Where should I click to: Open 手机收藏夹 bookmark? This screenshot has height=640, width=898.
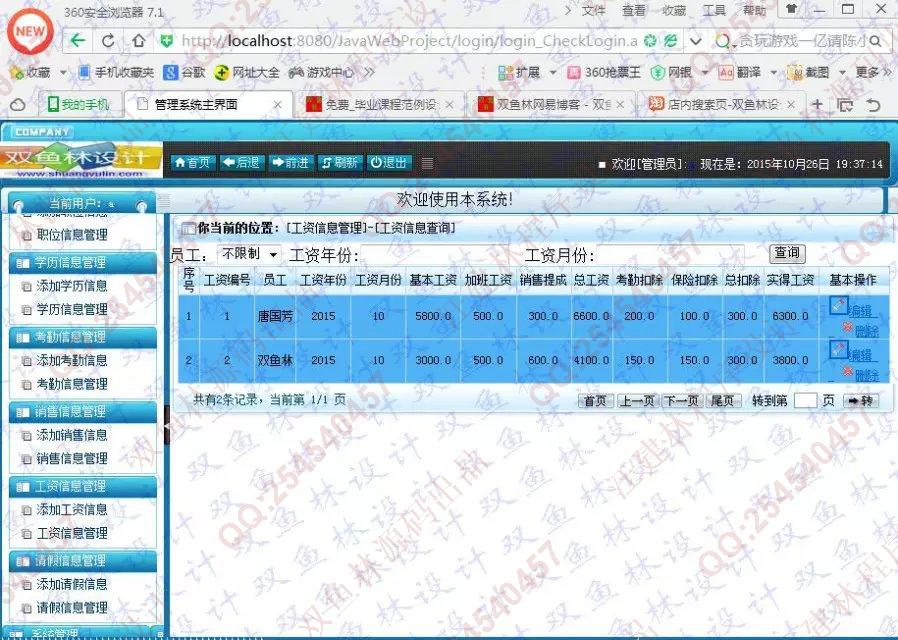[x=116, y=72]
